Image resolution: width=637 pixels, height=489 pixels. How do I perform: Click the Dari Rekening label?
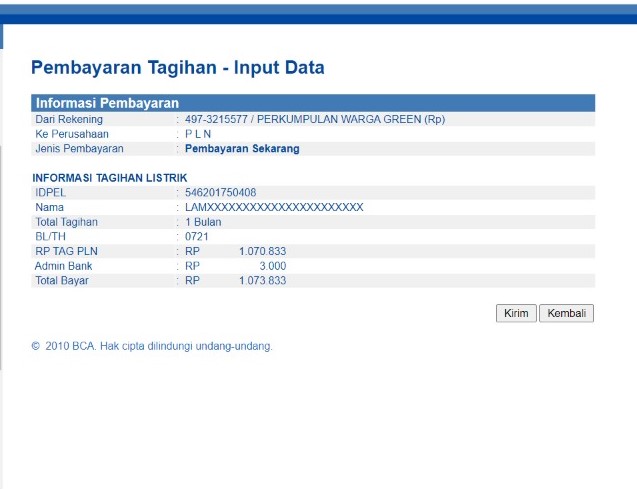coord(69,120)
